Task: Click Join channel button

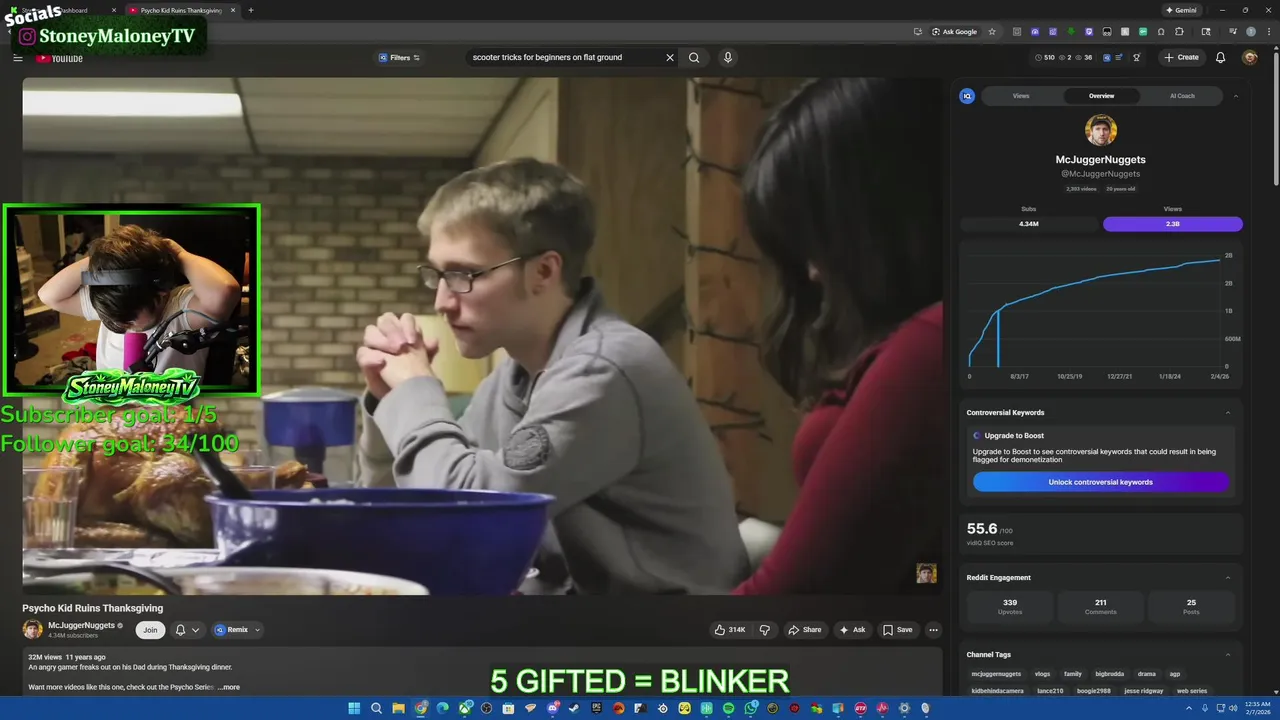Action: pyautogui.click(x=150, y=630)
